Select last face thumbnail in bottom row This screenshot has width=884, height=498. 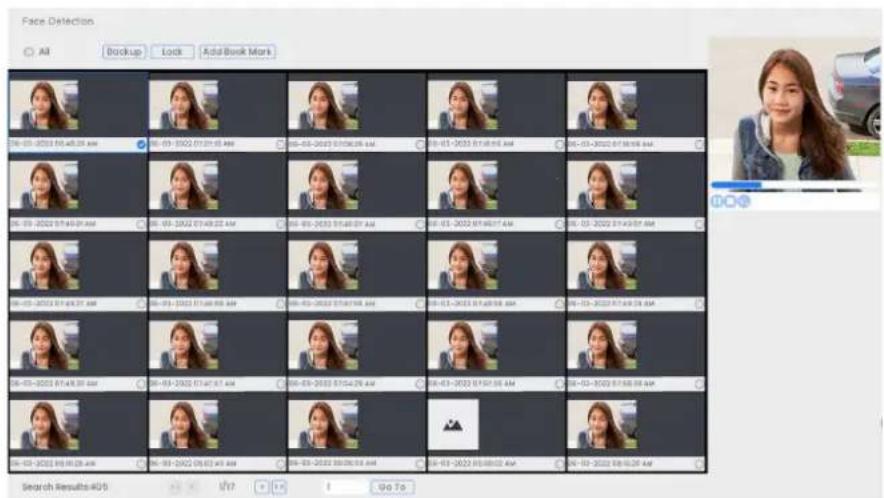[602, 425]
